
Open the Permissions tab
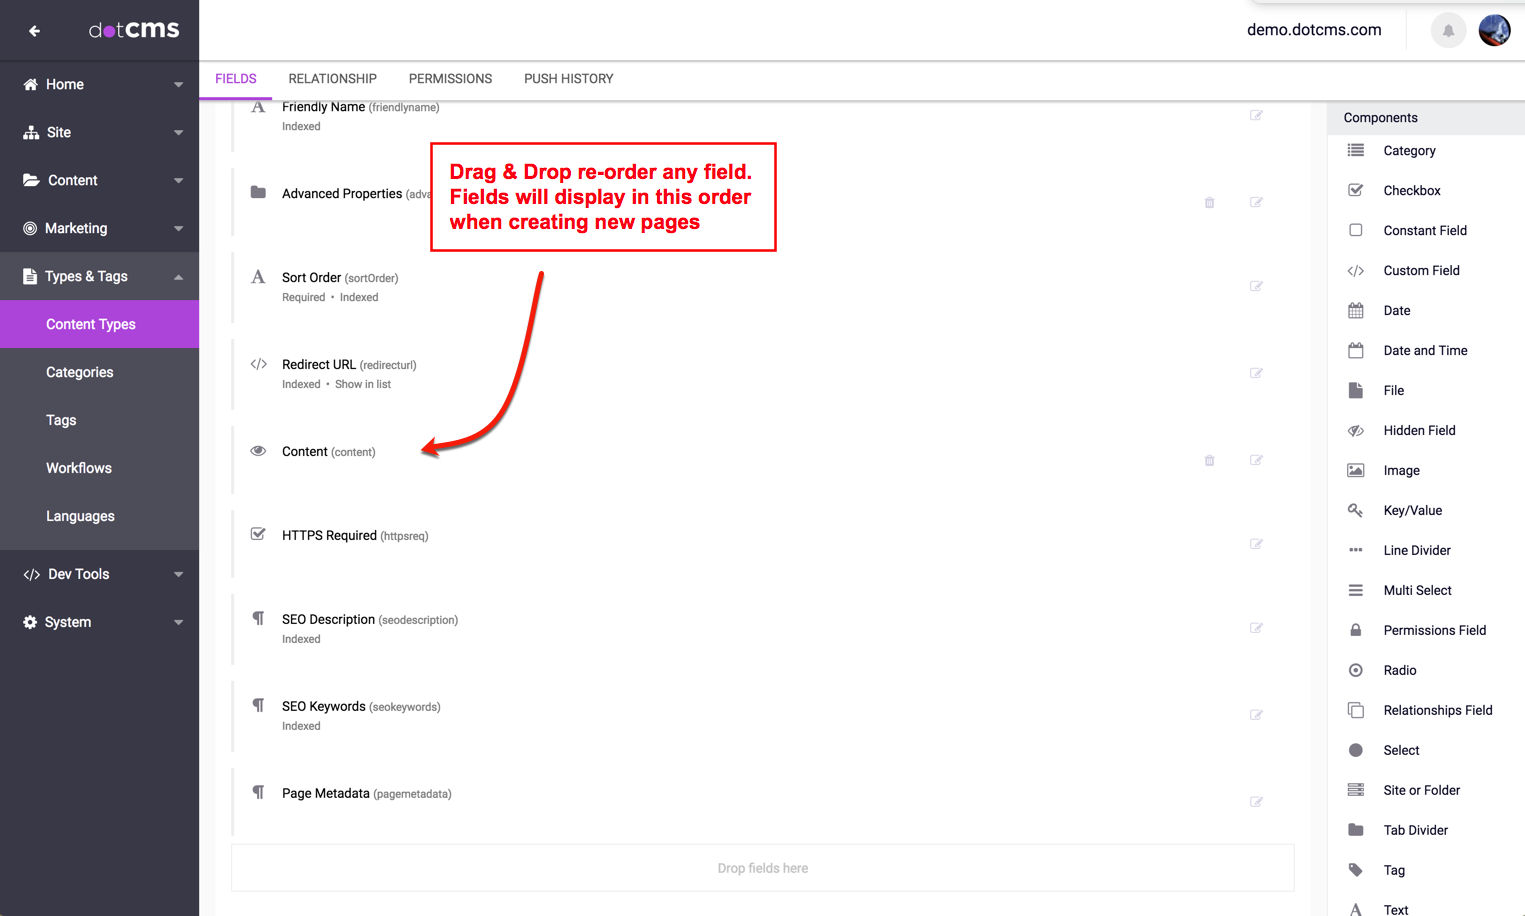(x=450, y=79)
